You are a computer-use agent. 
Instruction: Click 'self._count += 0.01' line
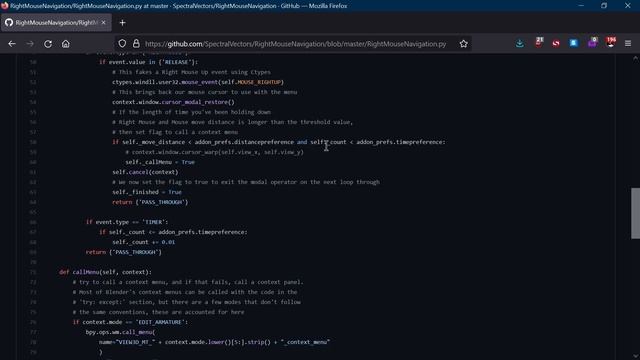coord(144,242)
